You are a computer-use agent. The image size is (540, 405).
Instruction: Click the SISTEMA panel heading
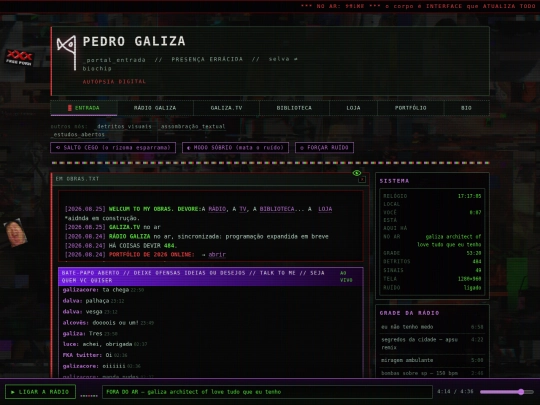tap(394, 181)
